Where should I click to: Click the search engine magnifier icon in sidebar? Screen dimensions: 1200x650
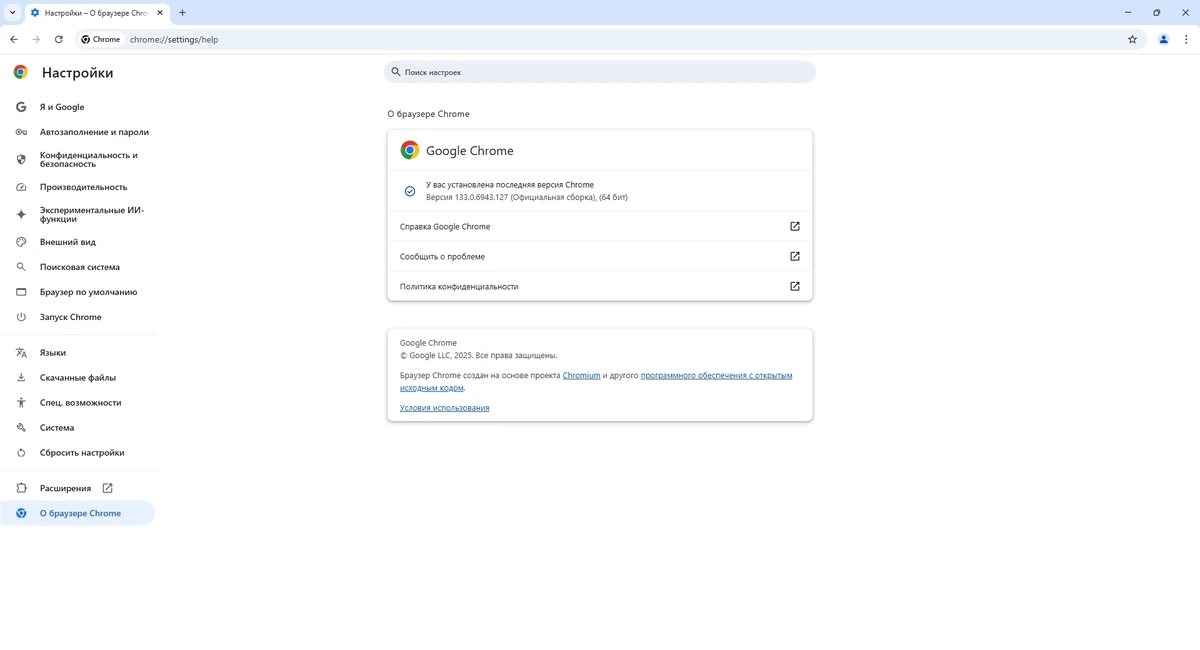(x=21, y=267)
